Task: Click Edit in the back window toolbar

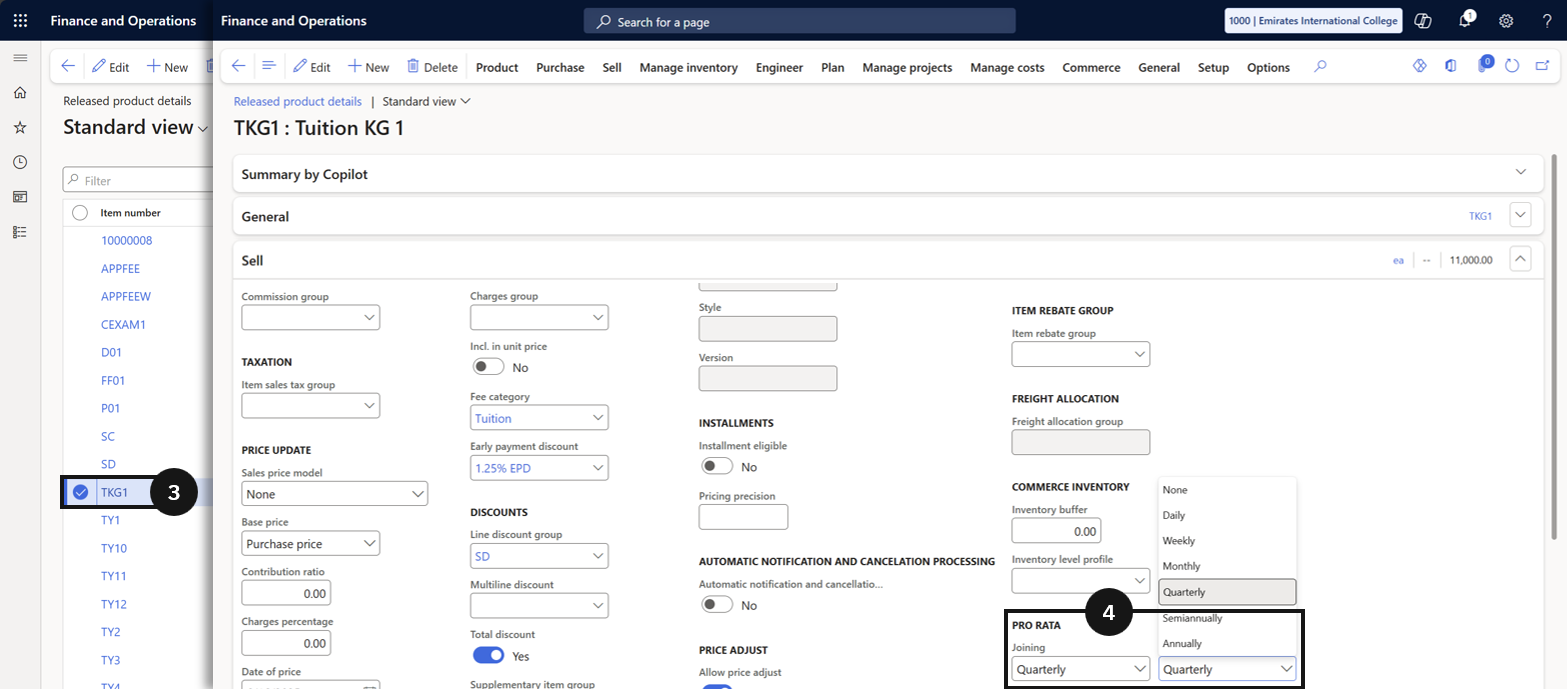Action: 110,67
